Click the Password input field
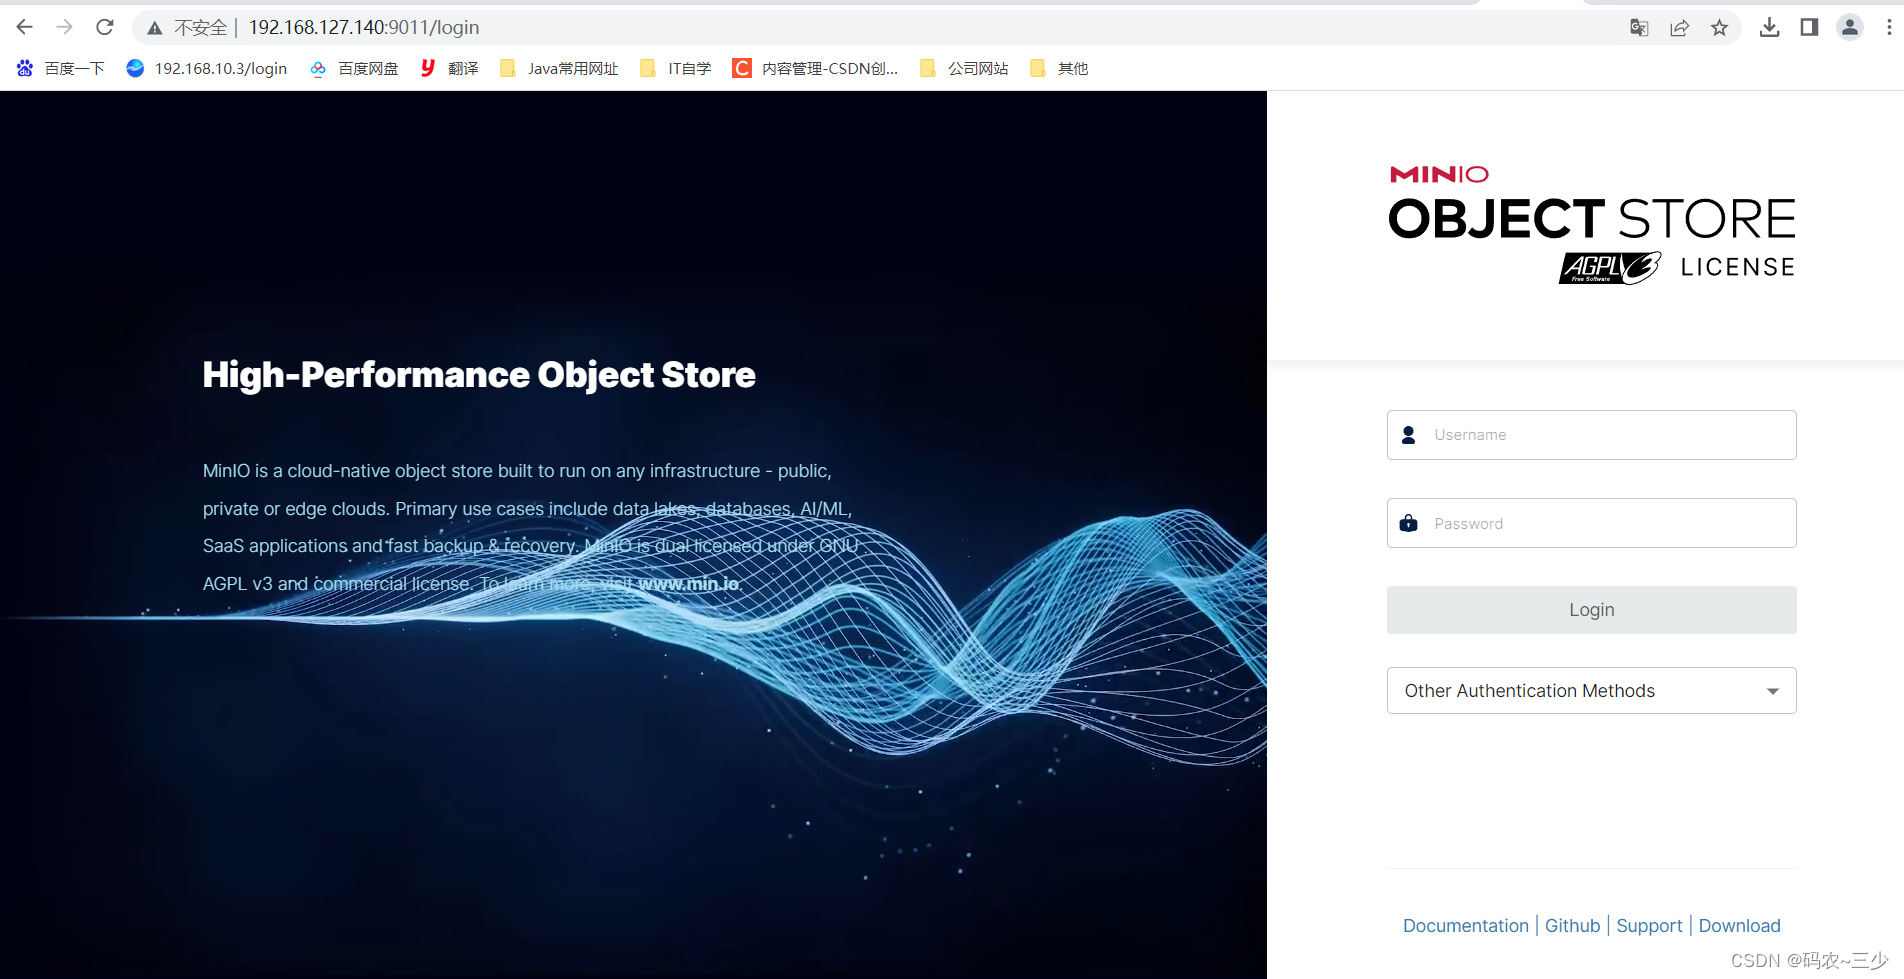Viewport: 1904px width, 979px height. (1591, 523)
